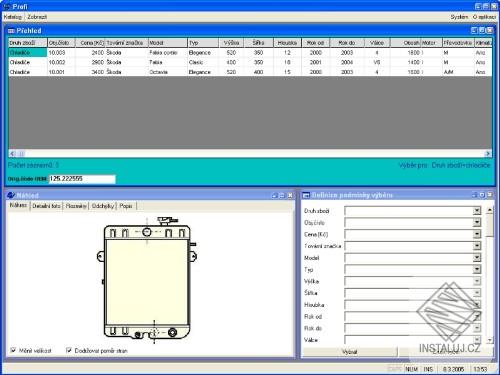Sort by the Obj.číslo column header
This screenshot has height=375, width=500.
pyautogui.click(x=61, y=43)
